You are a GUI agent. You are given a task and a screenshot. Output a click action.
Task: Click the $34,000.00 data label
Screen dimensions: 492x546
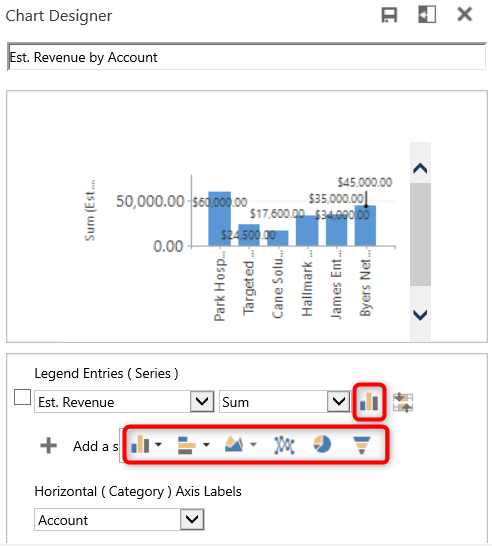coord(342,215)
